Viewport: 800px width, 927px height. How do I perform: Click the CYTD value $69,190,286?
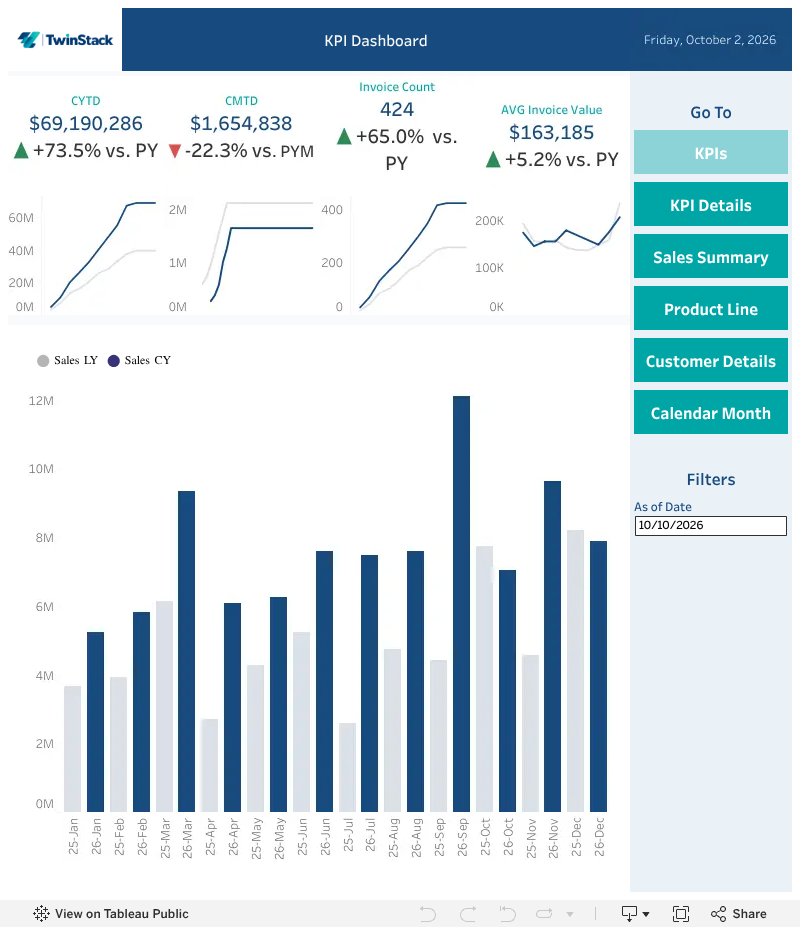[86, 124]
